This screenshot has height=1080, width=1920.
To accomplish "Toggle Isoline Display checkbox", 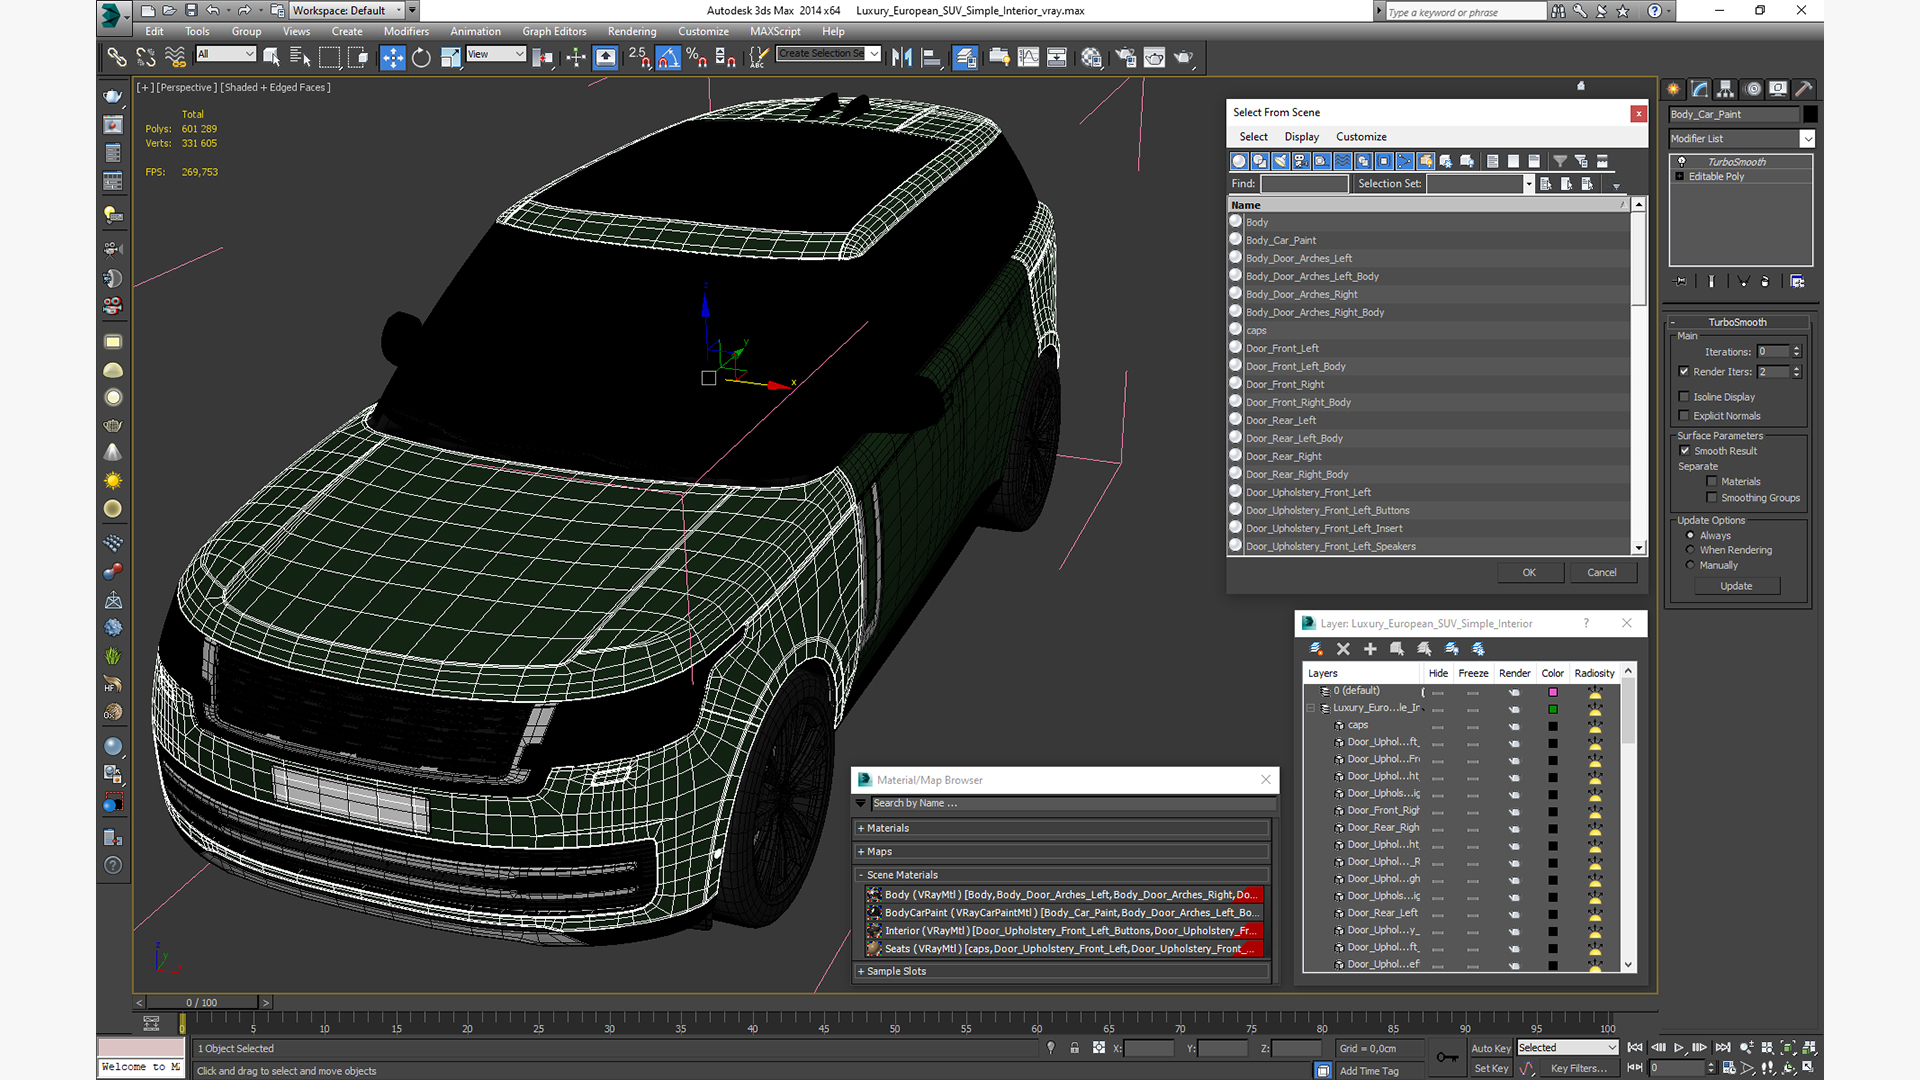I will pyautogui.click(x=1684, y=397).
